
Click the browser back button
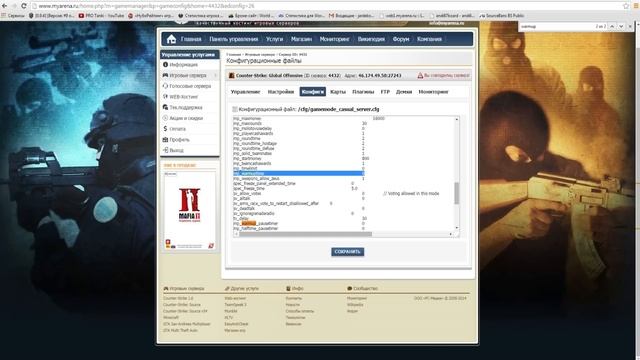point(4,6)
